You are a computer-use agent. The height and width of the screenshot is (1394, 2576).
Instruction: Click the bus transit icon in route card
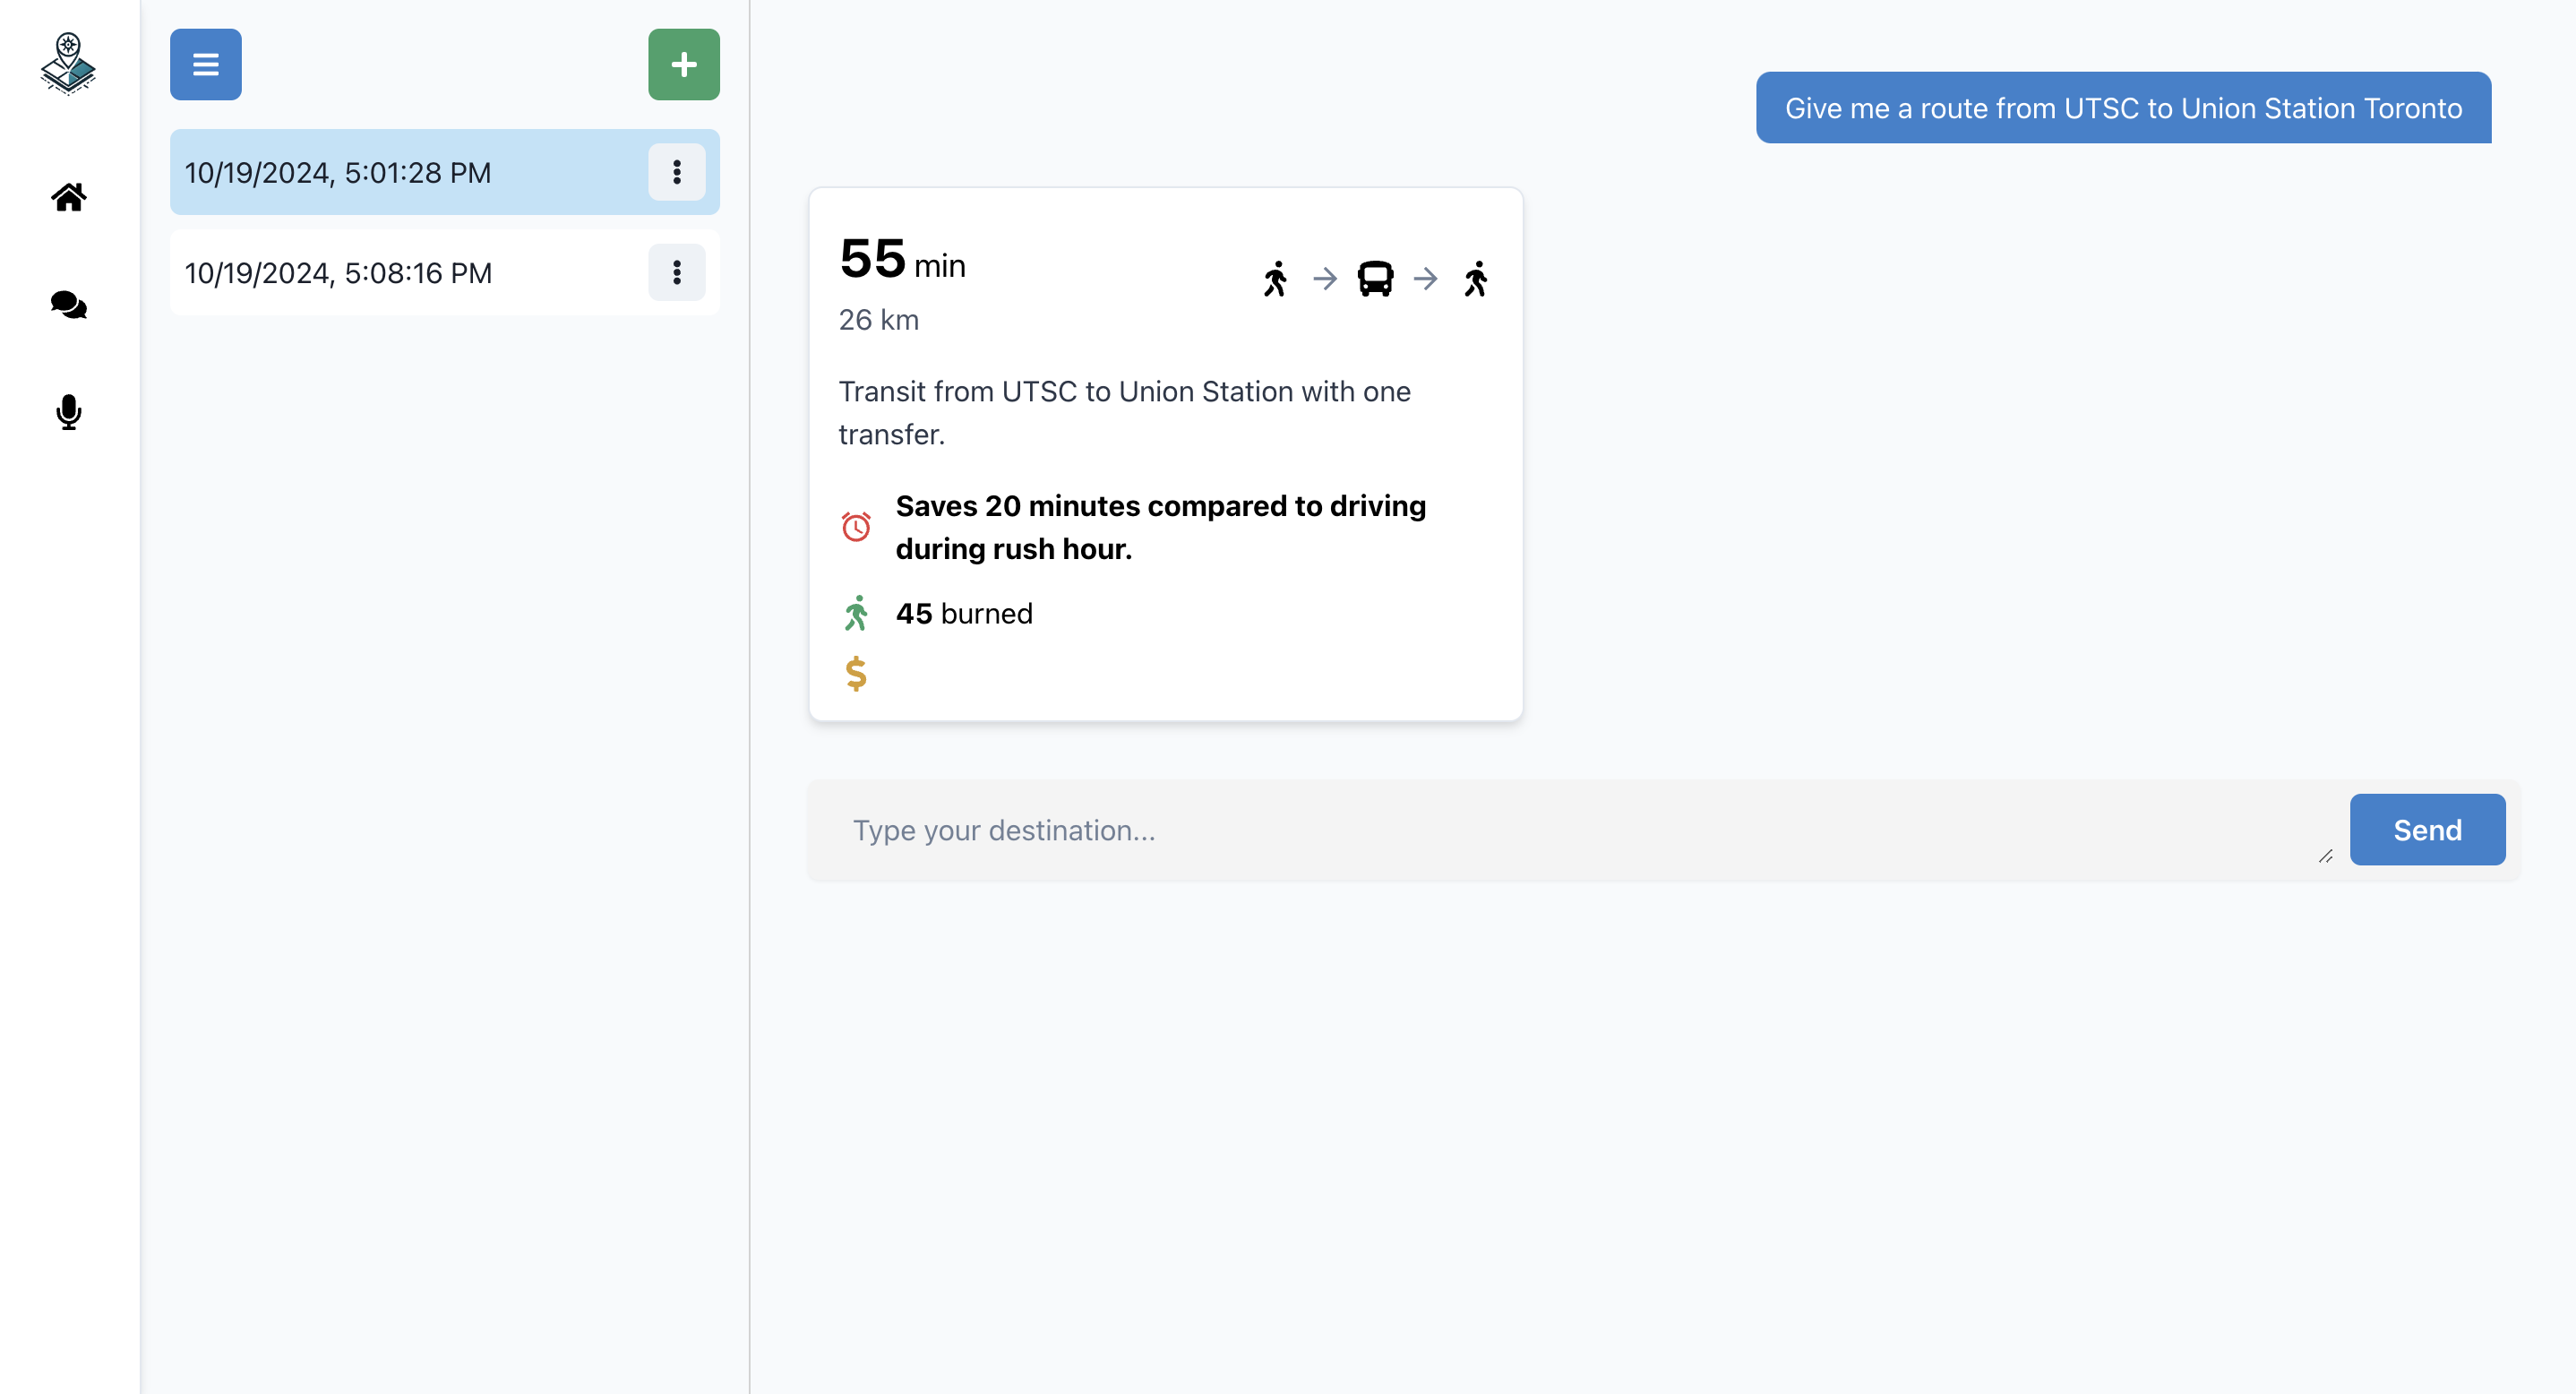pos(1375,278)
